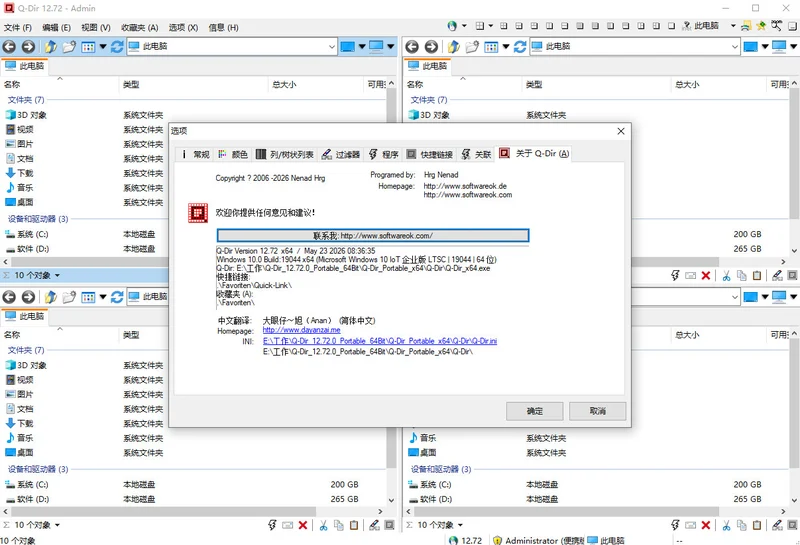Expand the top-right pane address bar dropdown

tap(735, 47)
